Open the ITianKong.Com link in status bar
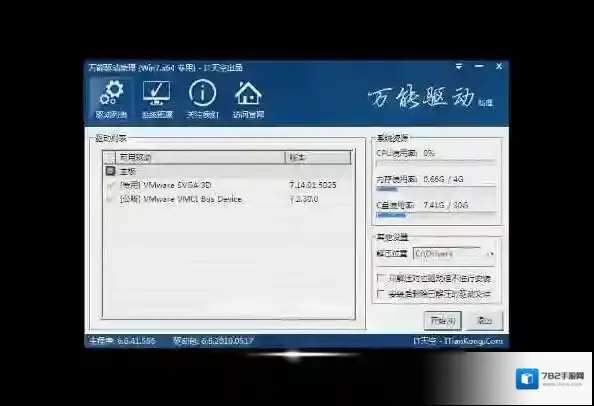594x406 pixels. click(474, 341)
